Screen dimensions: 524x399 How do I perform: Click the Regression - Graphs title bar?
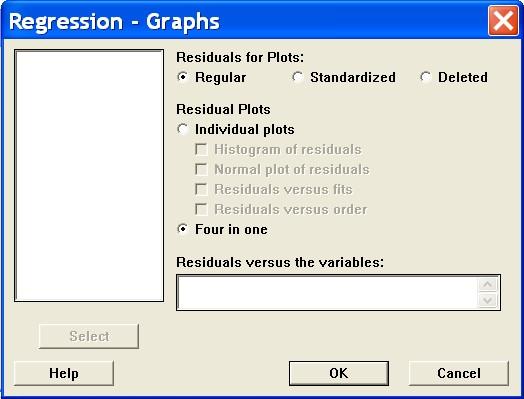point(244,21)
